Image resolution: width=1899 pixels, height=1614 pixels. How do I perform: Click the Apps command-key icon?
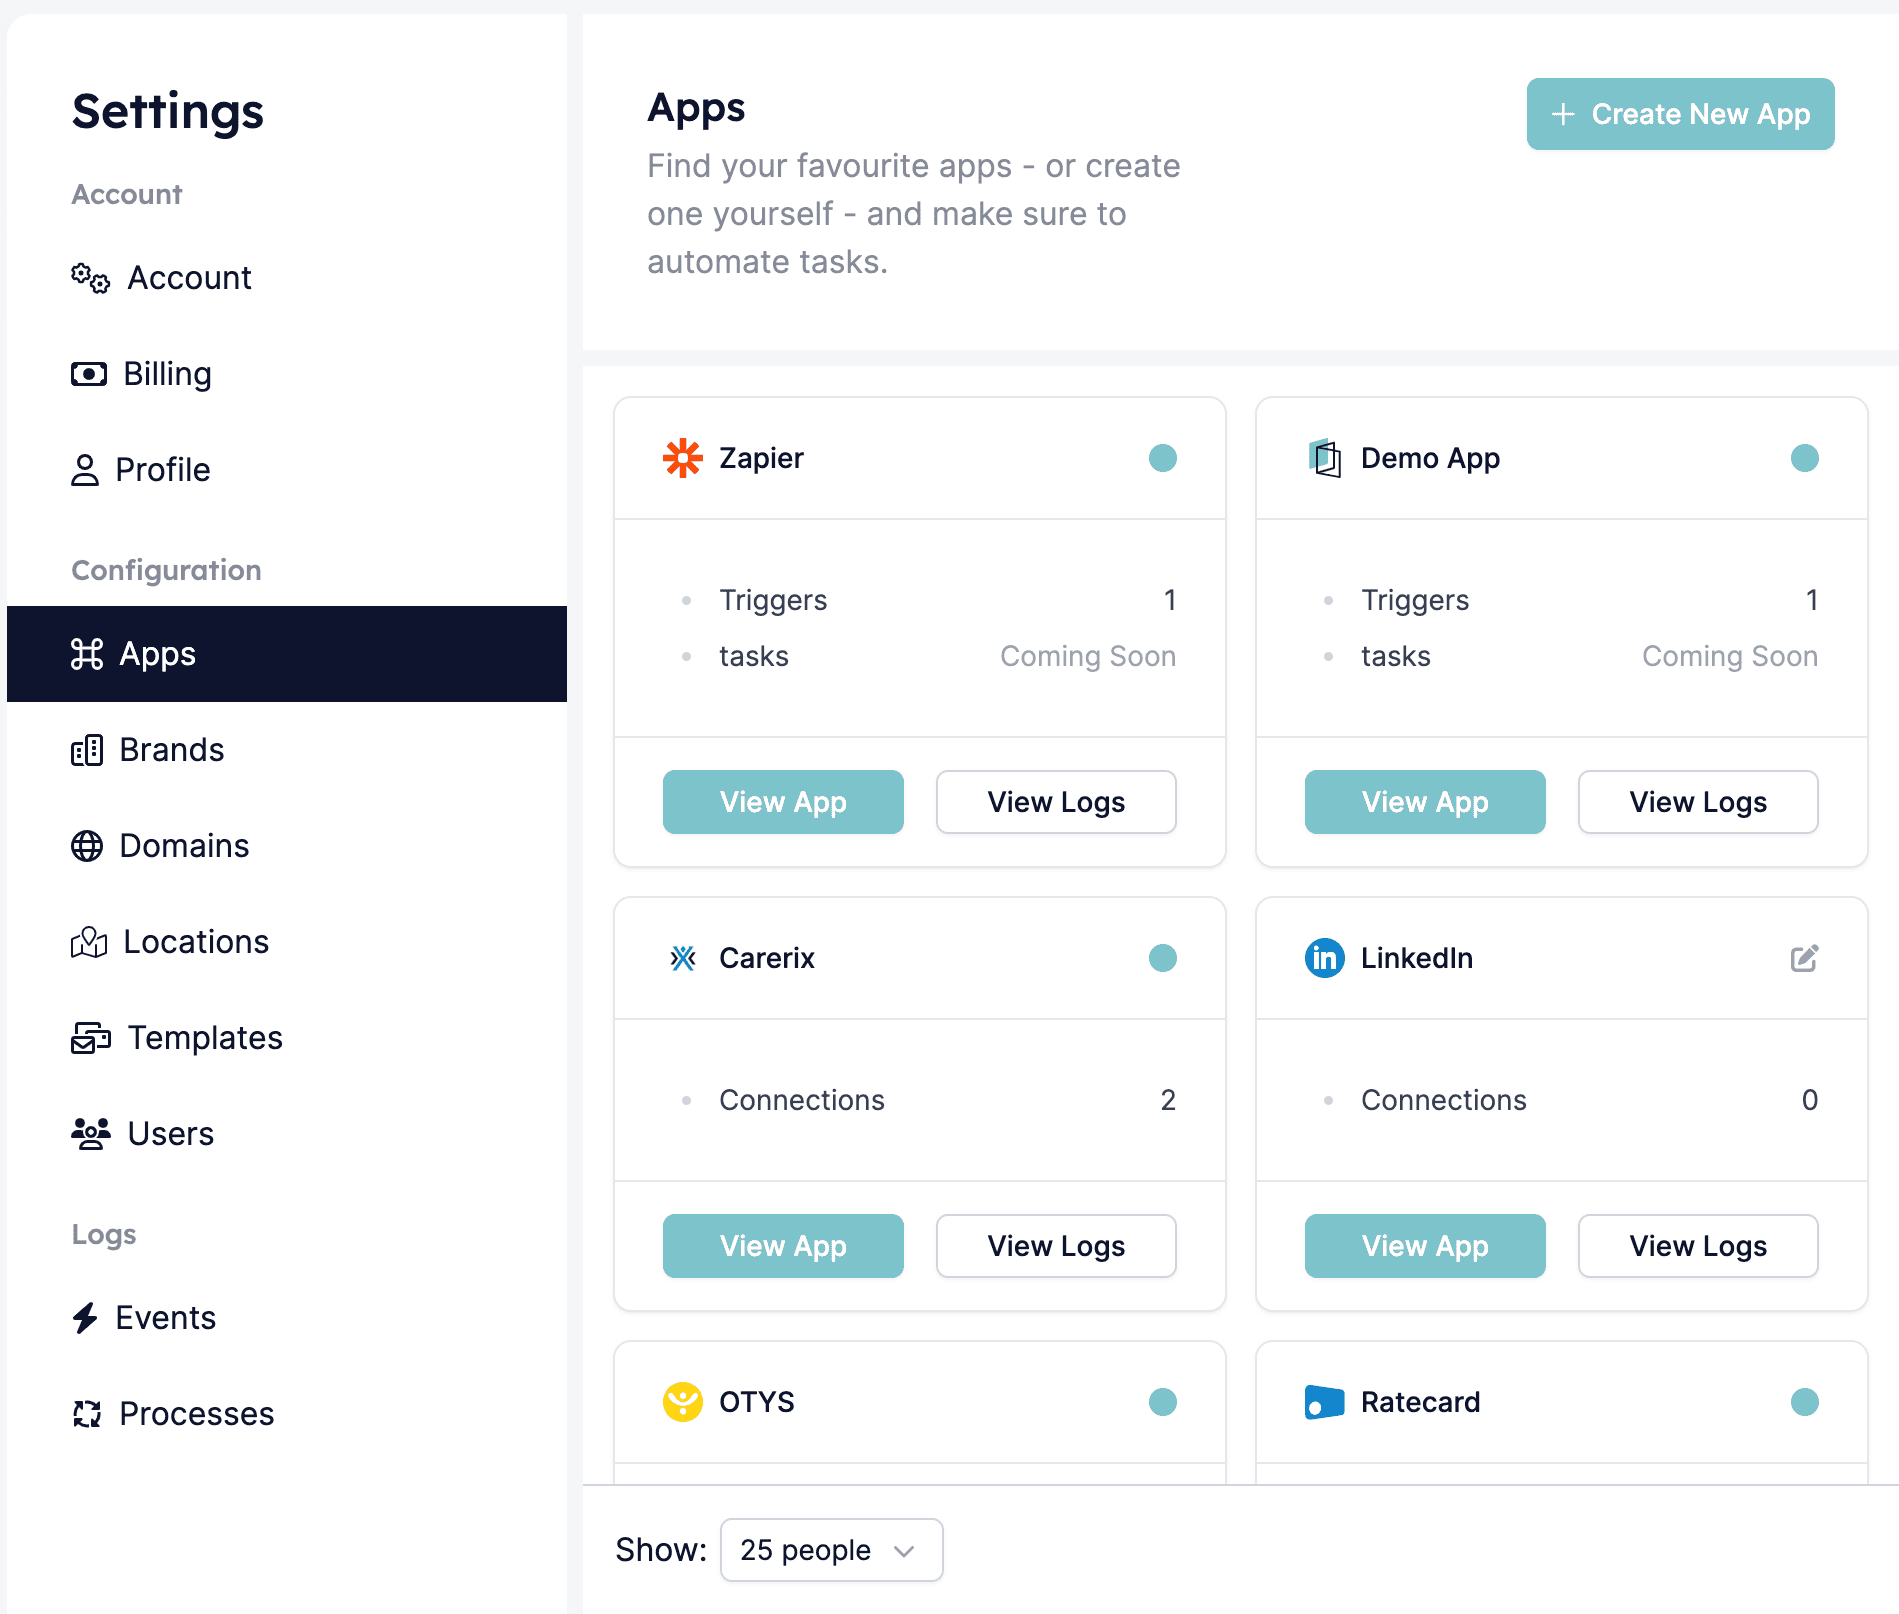[87, 654]
